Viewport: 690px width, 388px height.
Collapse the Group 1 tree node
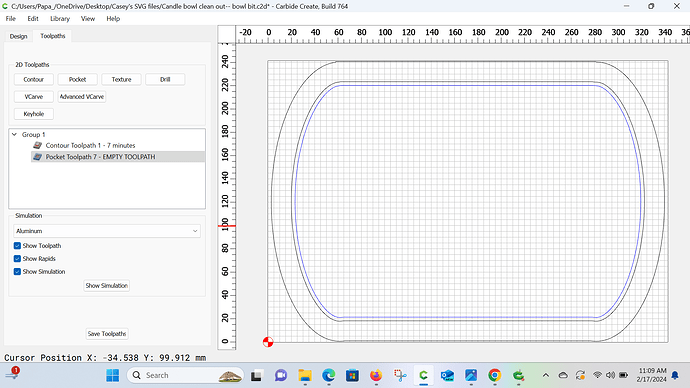pos(15,134)
